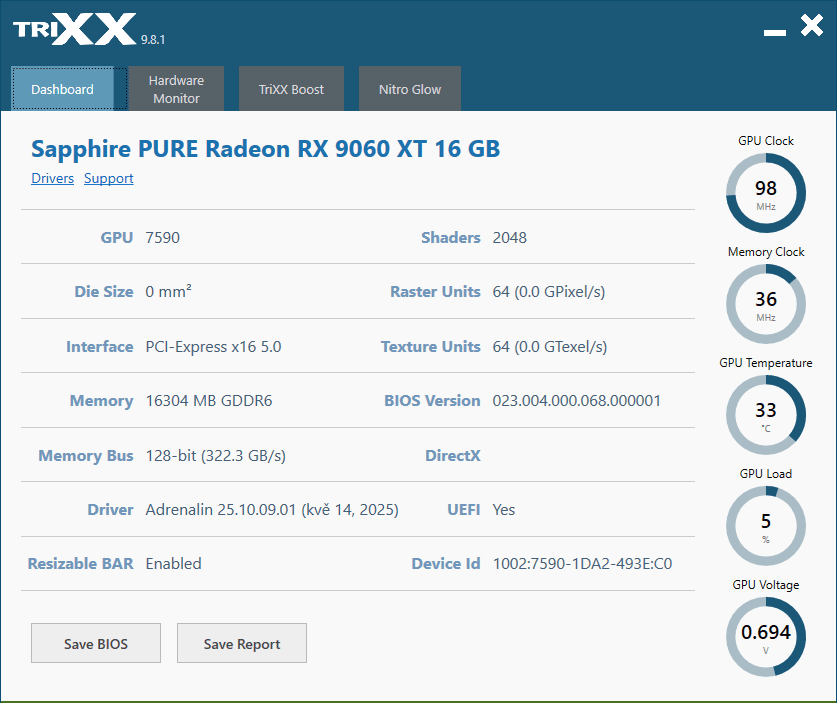Open the Support link
Viewport: 837px width, 703px height.
pyautogui.click(x=108, y=178)
